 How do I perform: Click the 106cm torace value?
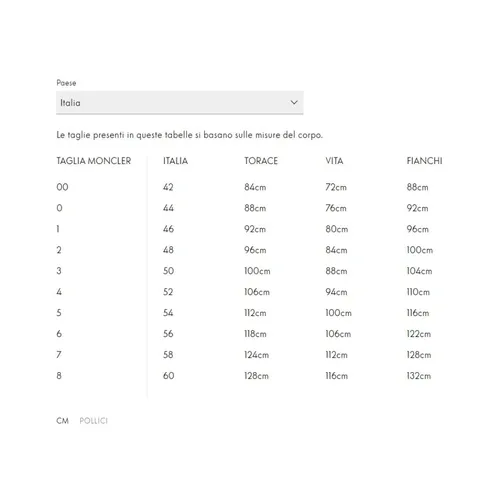coord(257,292)
